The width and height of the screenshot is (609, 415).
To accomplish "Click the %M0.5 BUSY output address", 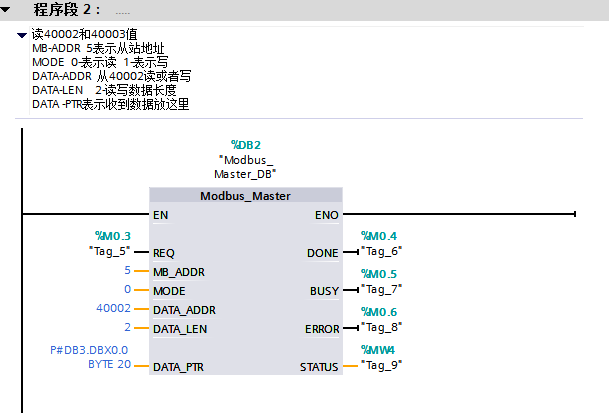I will pos(379,274).
